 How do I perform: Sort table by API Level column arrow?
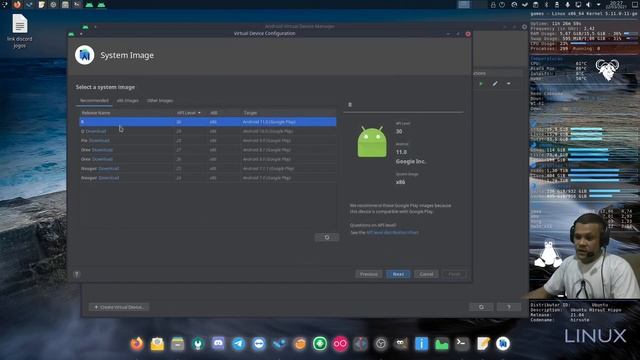199,113
